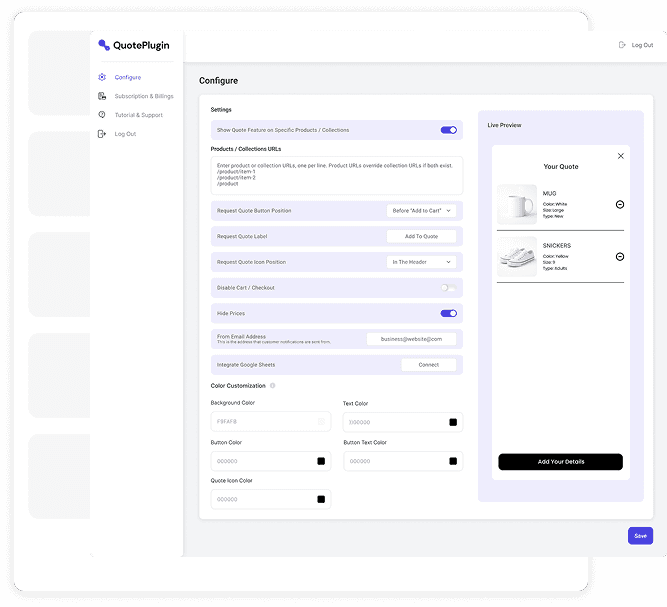Click the top-right Log Out icon
667x607 pixels.
[x=622, y=45]
